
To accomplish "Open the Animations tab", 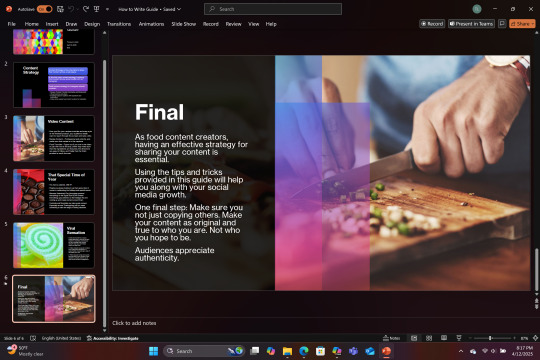I will click(x=151, y=24).
